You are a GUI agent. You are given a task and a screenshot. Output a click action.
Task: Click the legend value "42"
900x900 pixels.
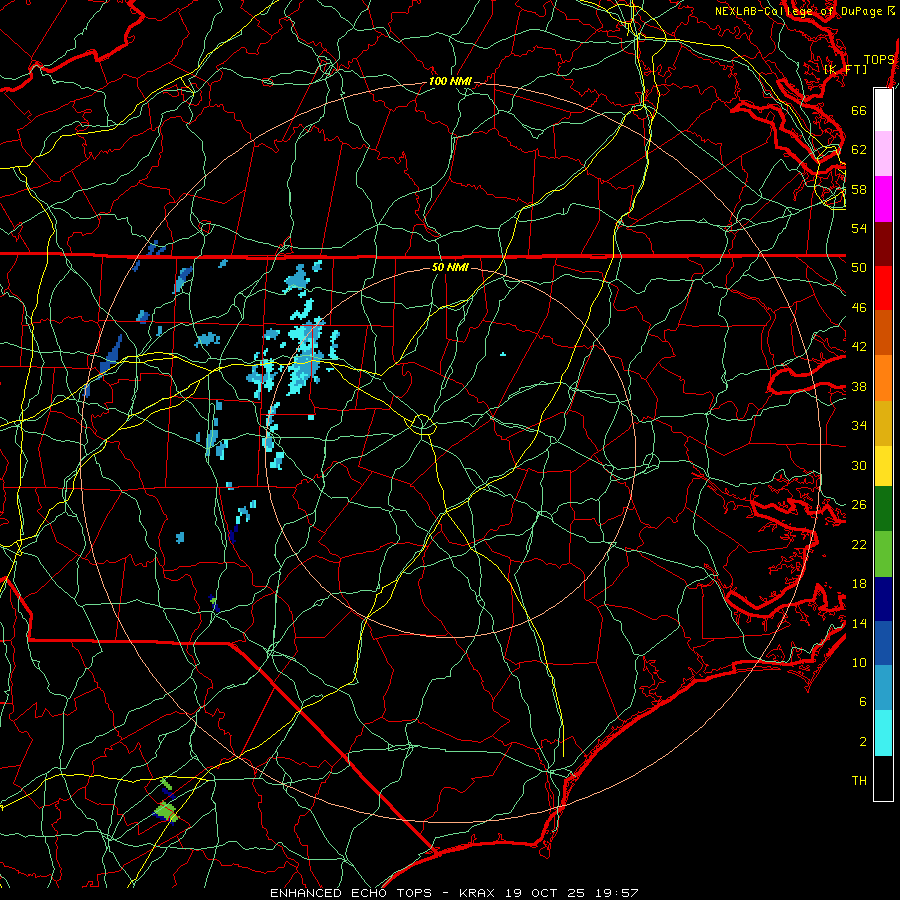click(859, 347)
